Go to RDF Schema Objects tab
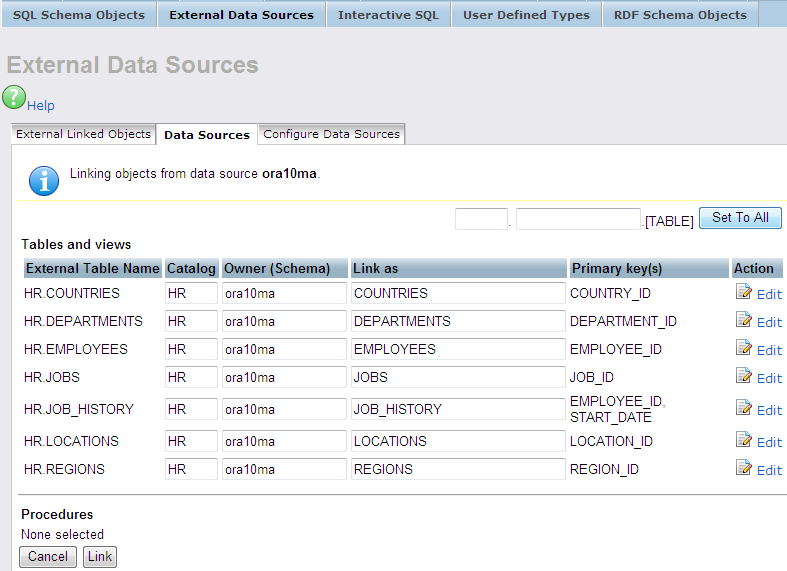This screenshot has width=787, height=571. (680, 15)
